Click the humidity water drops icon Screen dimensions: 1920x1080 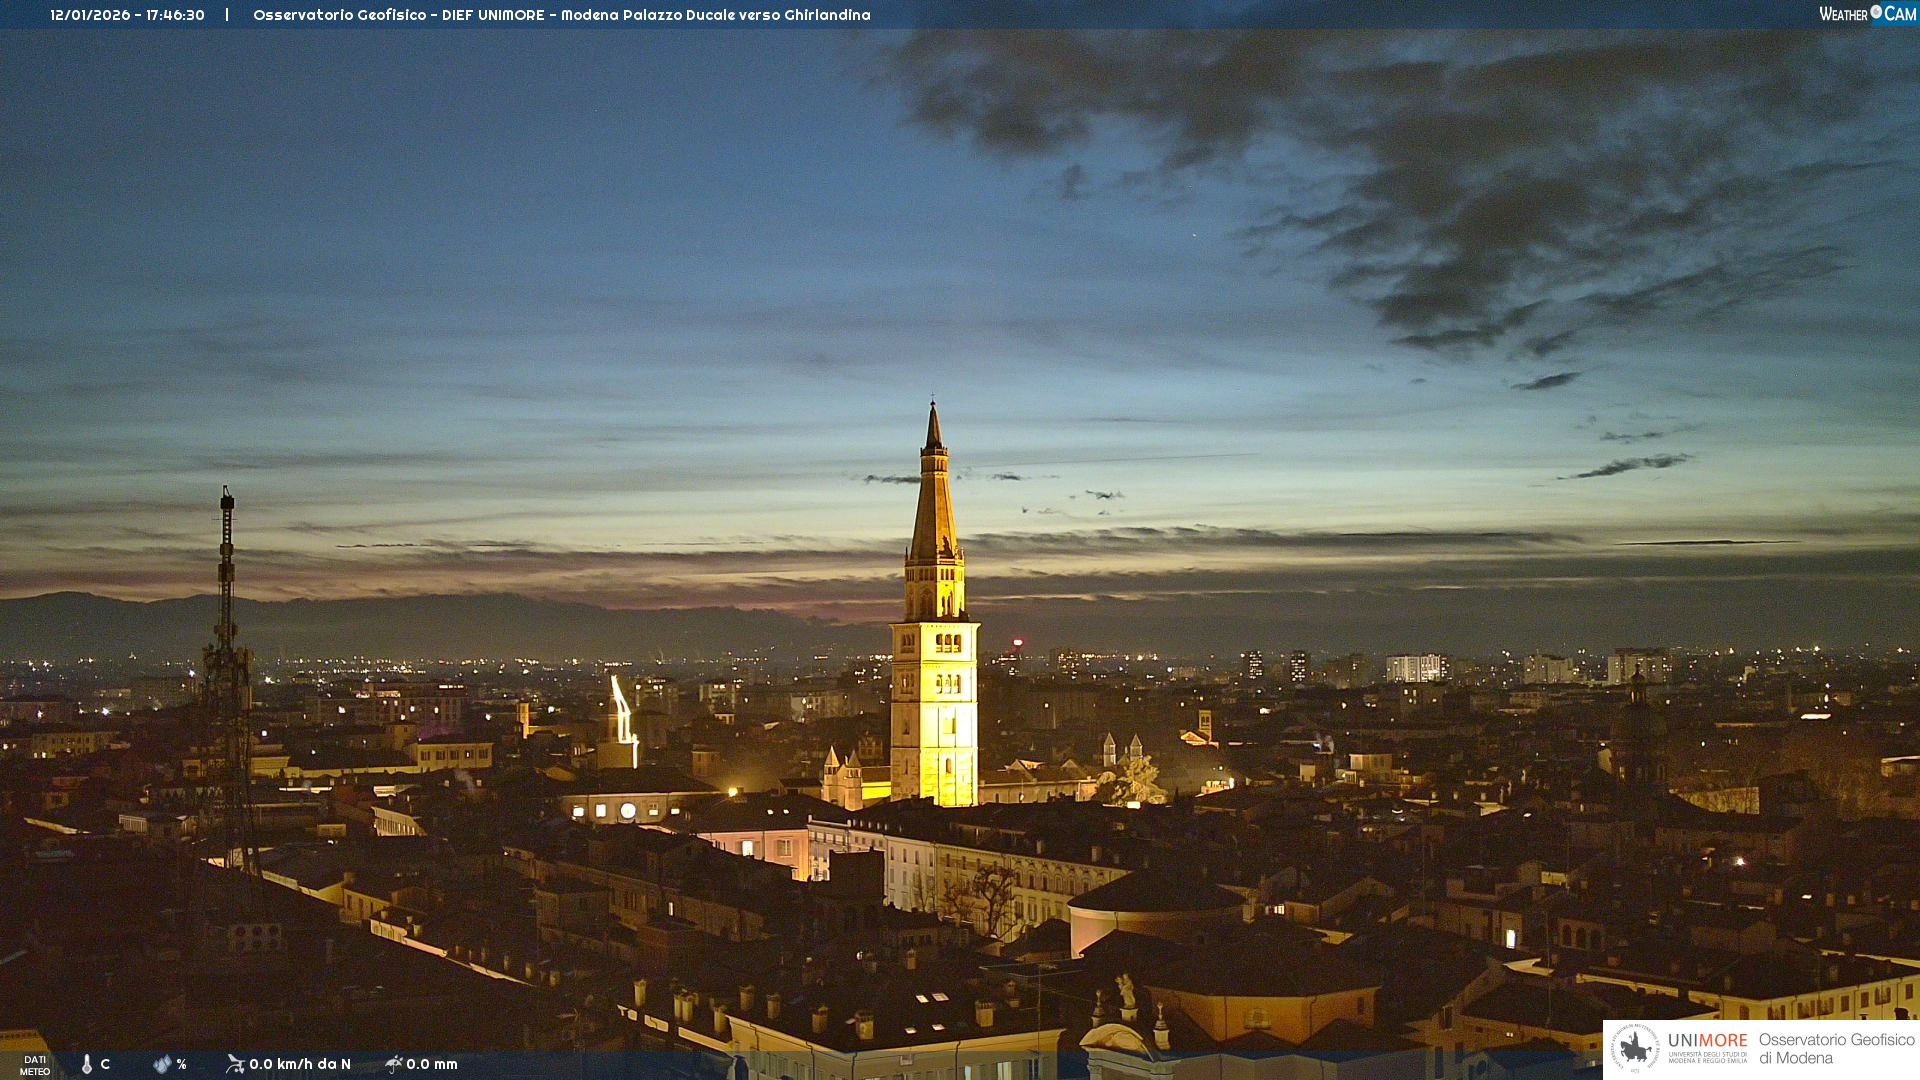[162, 1064]
